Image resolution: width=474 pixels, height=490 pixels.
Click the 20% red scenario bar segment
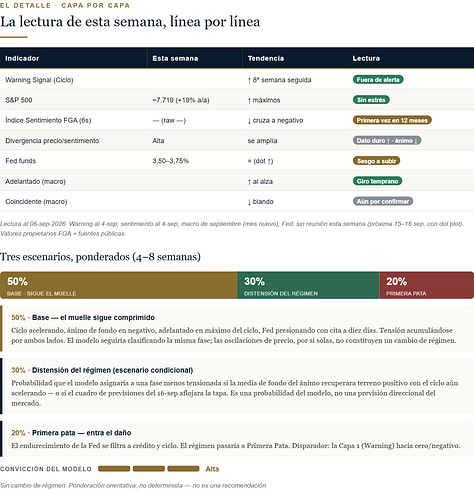coord(427,285)
